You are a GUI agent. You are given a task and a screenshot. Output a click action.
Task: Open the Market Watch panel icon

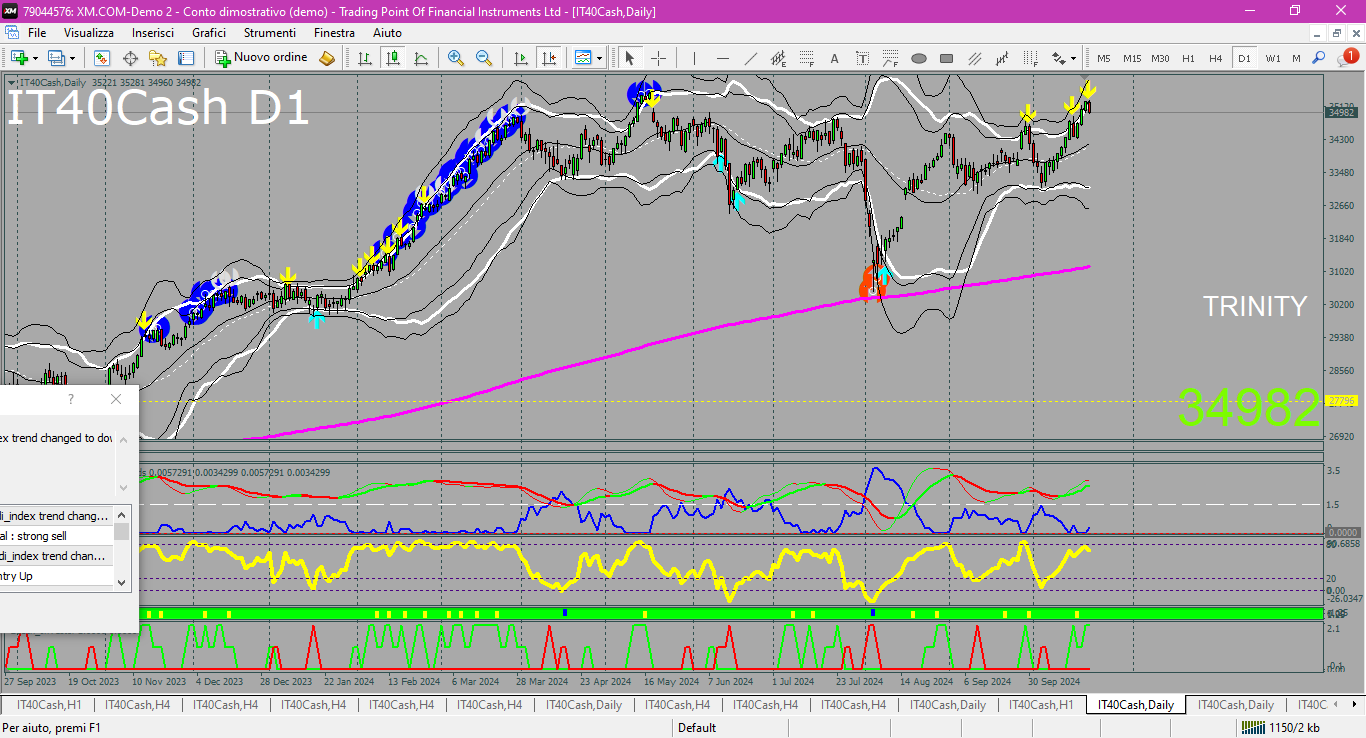(102, 58)
